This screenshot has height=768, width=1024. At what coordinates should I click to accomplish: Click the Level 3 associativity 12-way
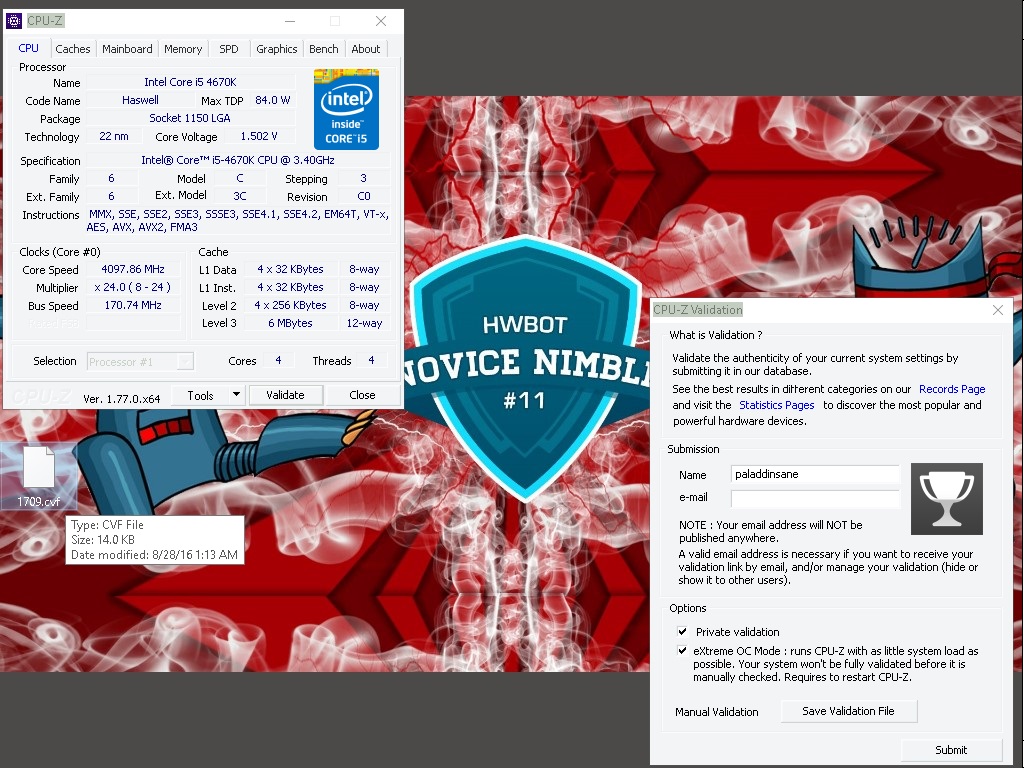364,323
